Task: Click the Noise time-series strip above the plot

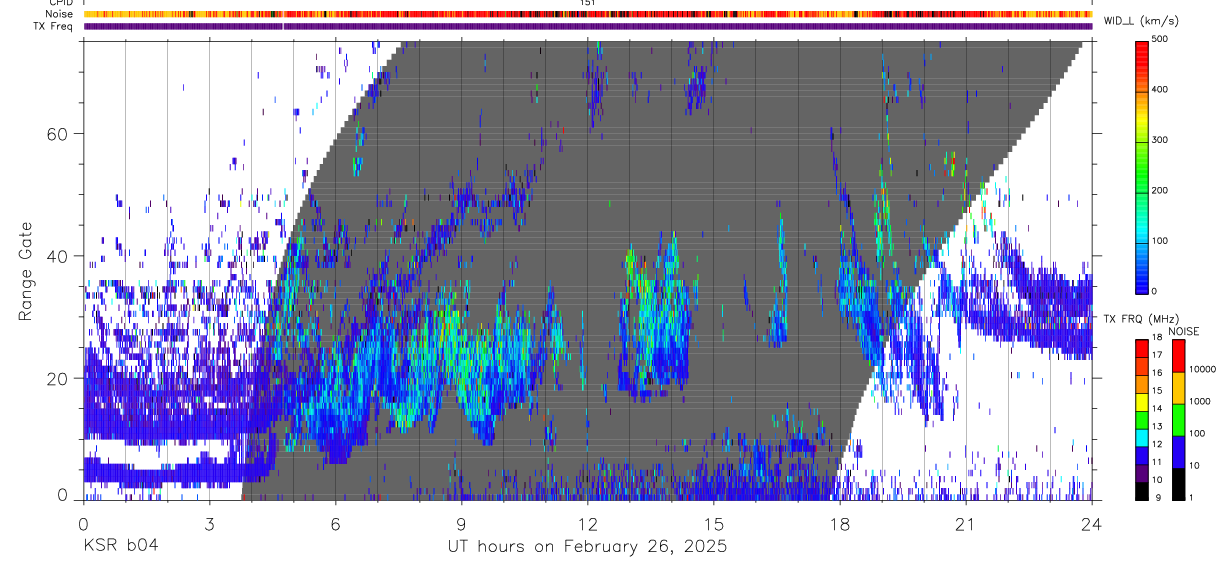Action: 588,15
